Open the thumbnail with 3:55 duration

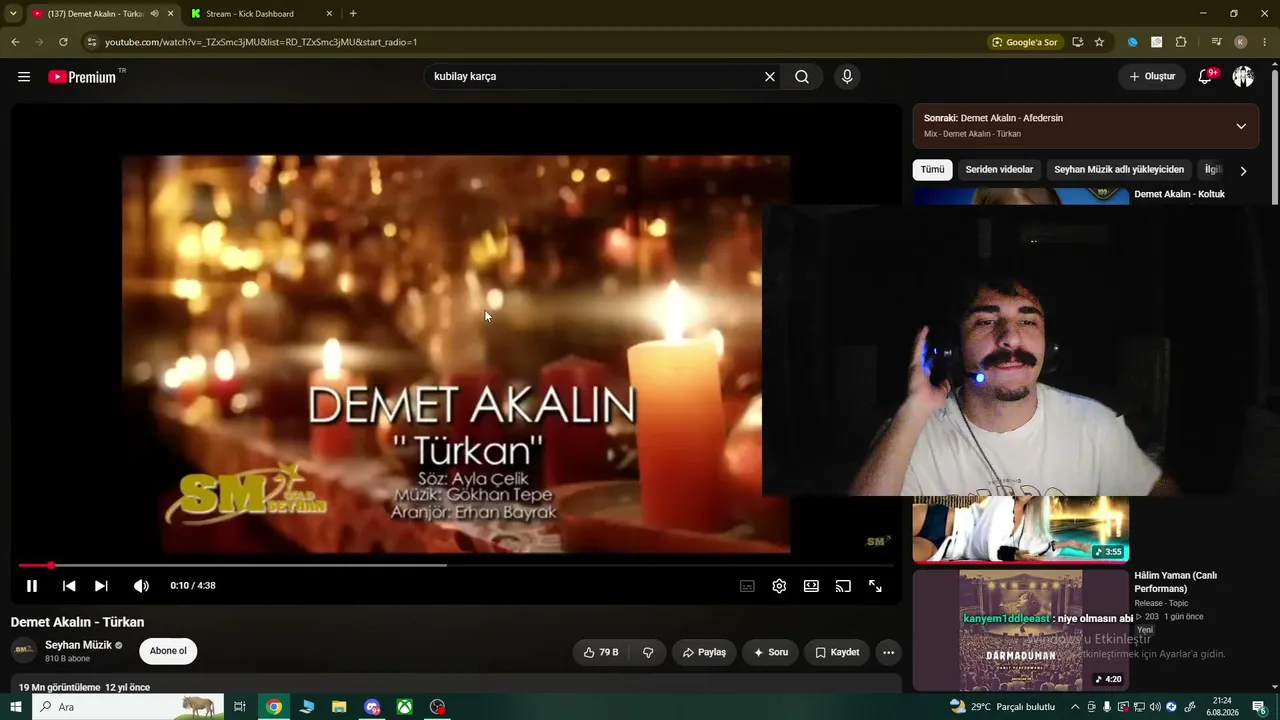pyautogui.click(x=1021, y=530)
